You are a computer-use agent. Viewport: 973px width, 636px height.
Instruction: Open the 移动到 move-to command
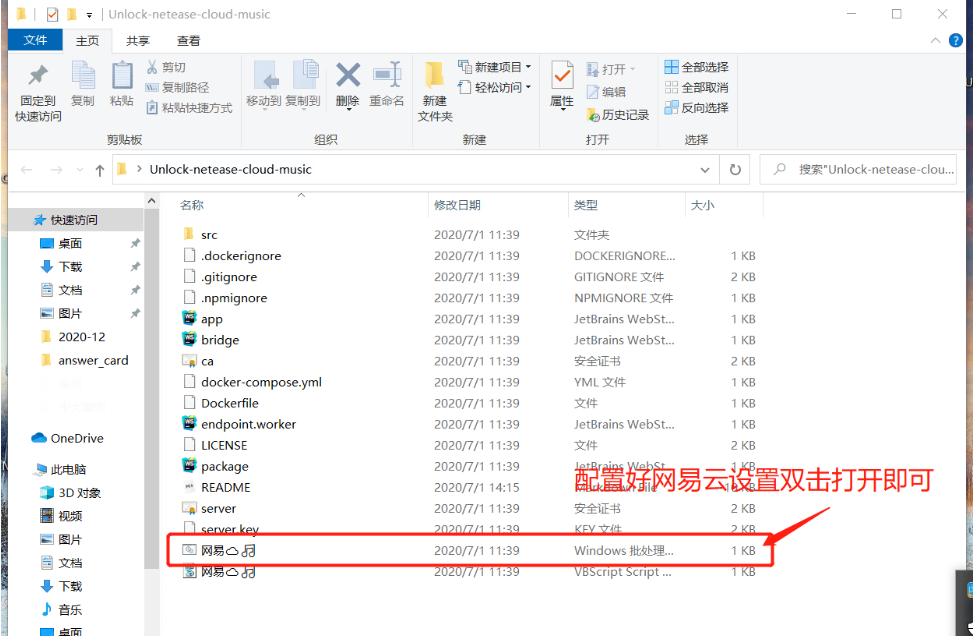click(264, 84)
